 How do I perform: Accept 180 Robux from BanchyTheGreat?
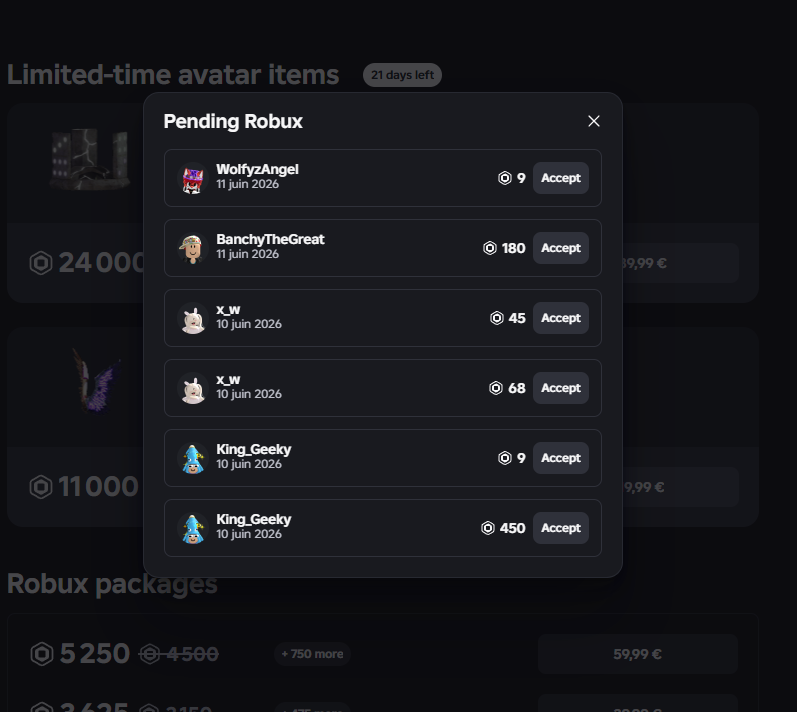click(561, 248)
